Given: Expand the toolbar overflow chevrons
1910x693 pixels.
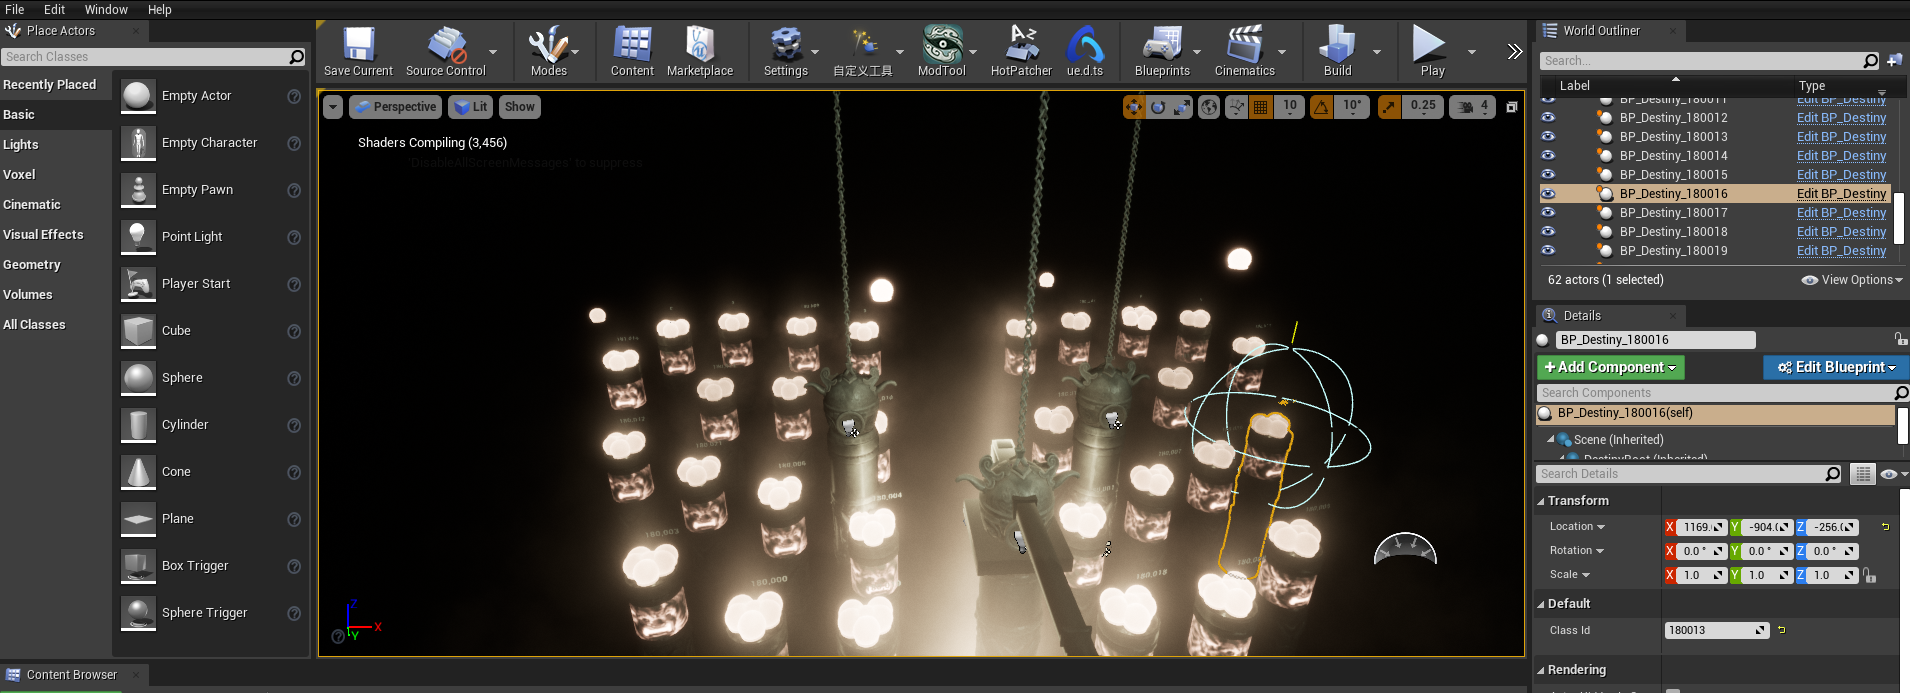Looking at the screenshot, I should (x=1515, y=52).
